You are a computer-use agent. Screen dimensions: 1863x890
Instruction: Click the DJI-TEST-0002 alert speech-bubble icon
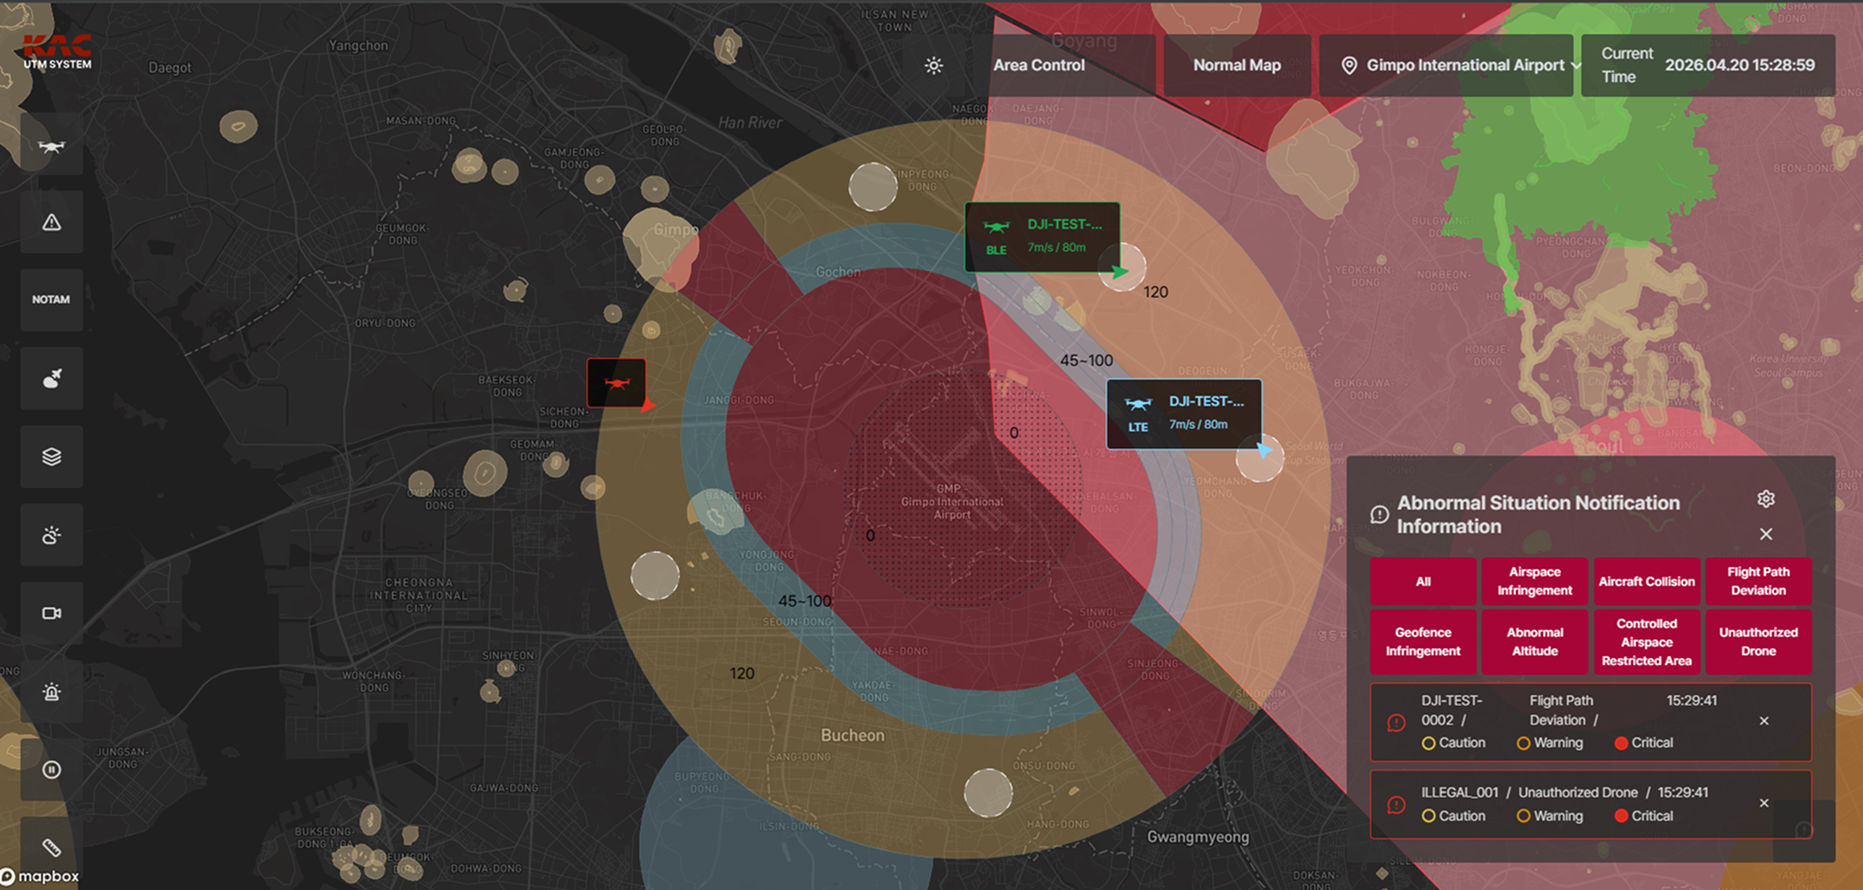[1396, 722]
